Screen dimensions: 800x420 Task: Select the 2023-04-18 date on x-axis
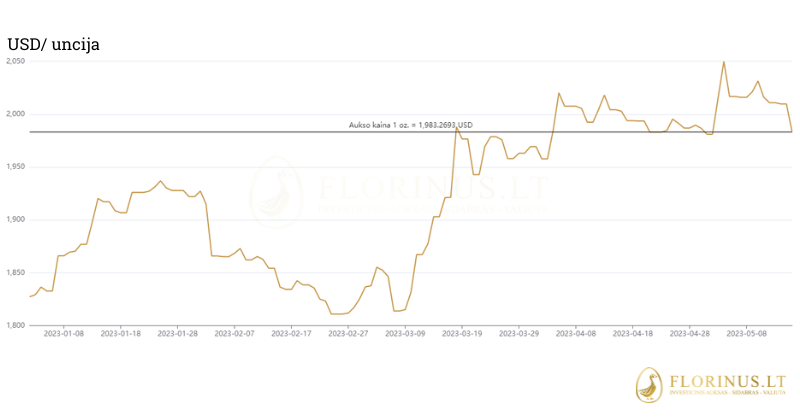click(x=636, y=334)
